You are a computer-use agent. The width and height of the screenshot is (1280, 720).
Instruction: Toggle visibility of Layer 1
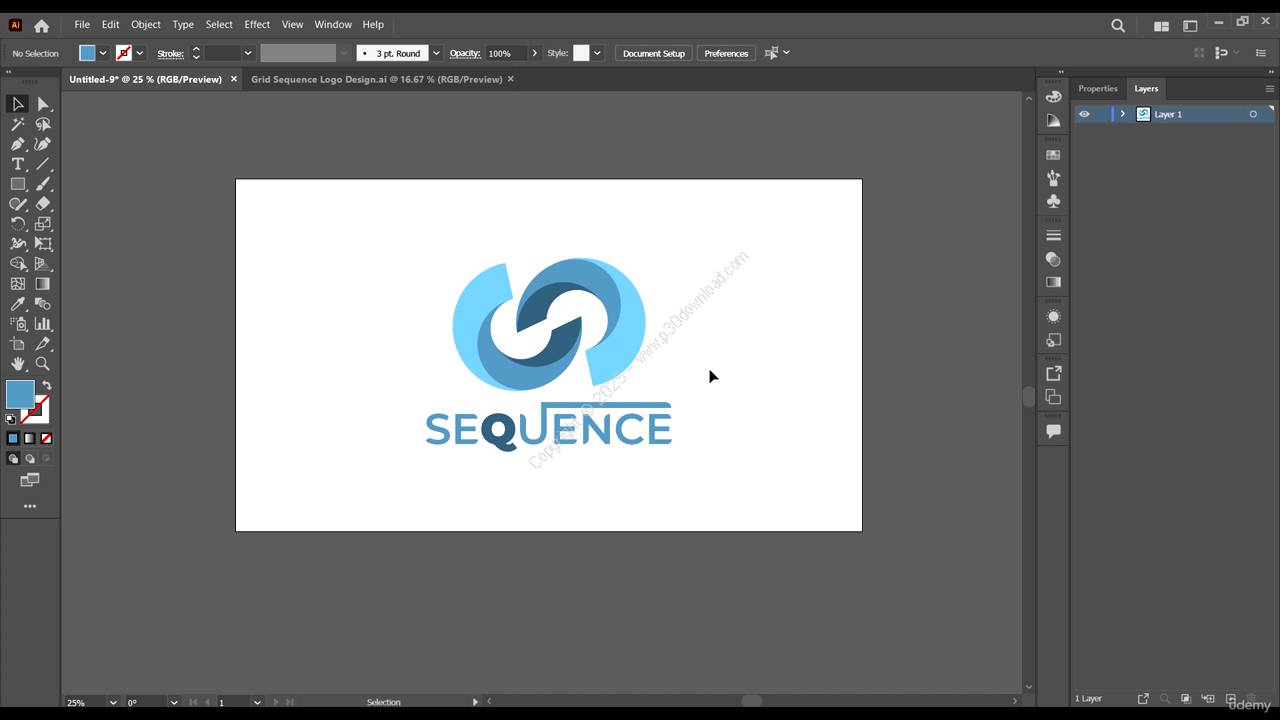1084,114
